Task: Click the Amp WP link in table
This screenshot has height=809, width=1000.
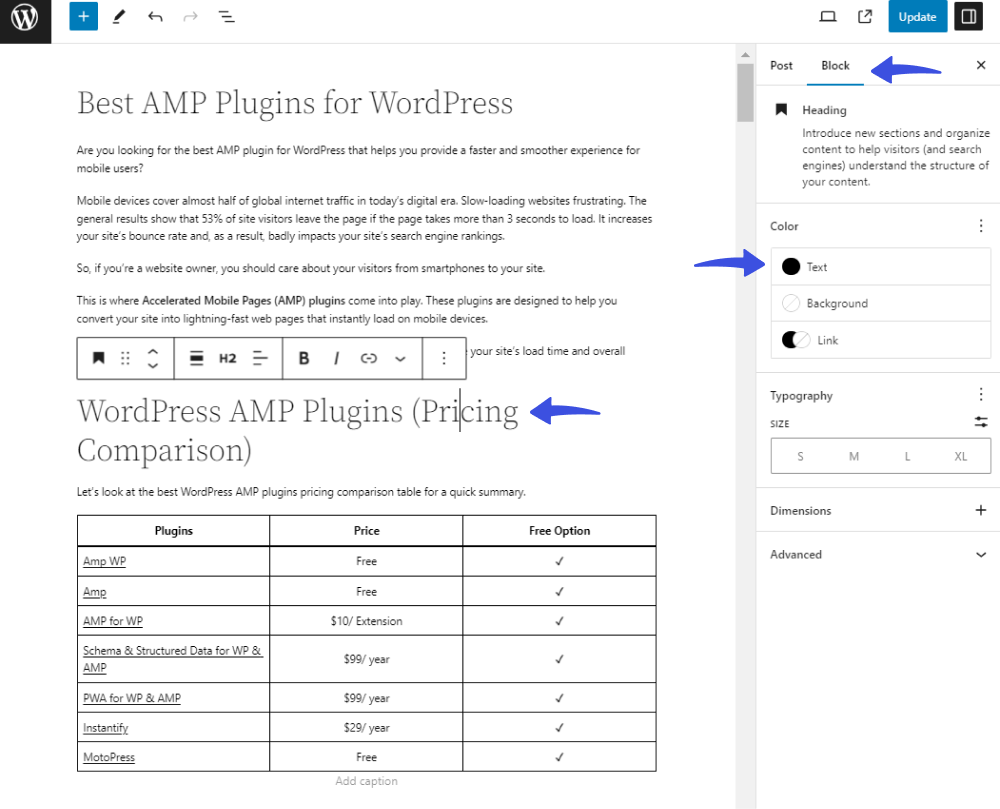Action: point(105,561)
